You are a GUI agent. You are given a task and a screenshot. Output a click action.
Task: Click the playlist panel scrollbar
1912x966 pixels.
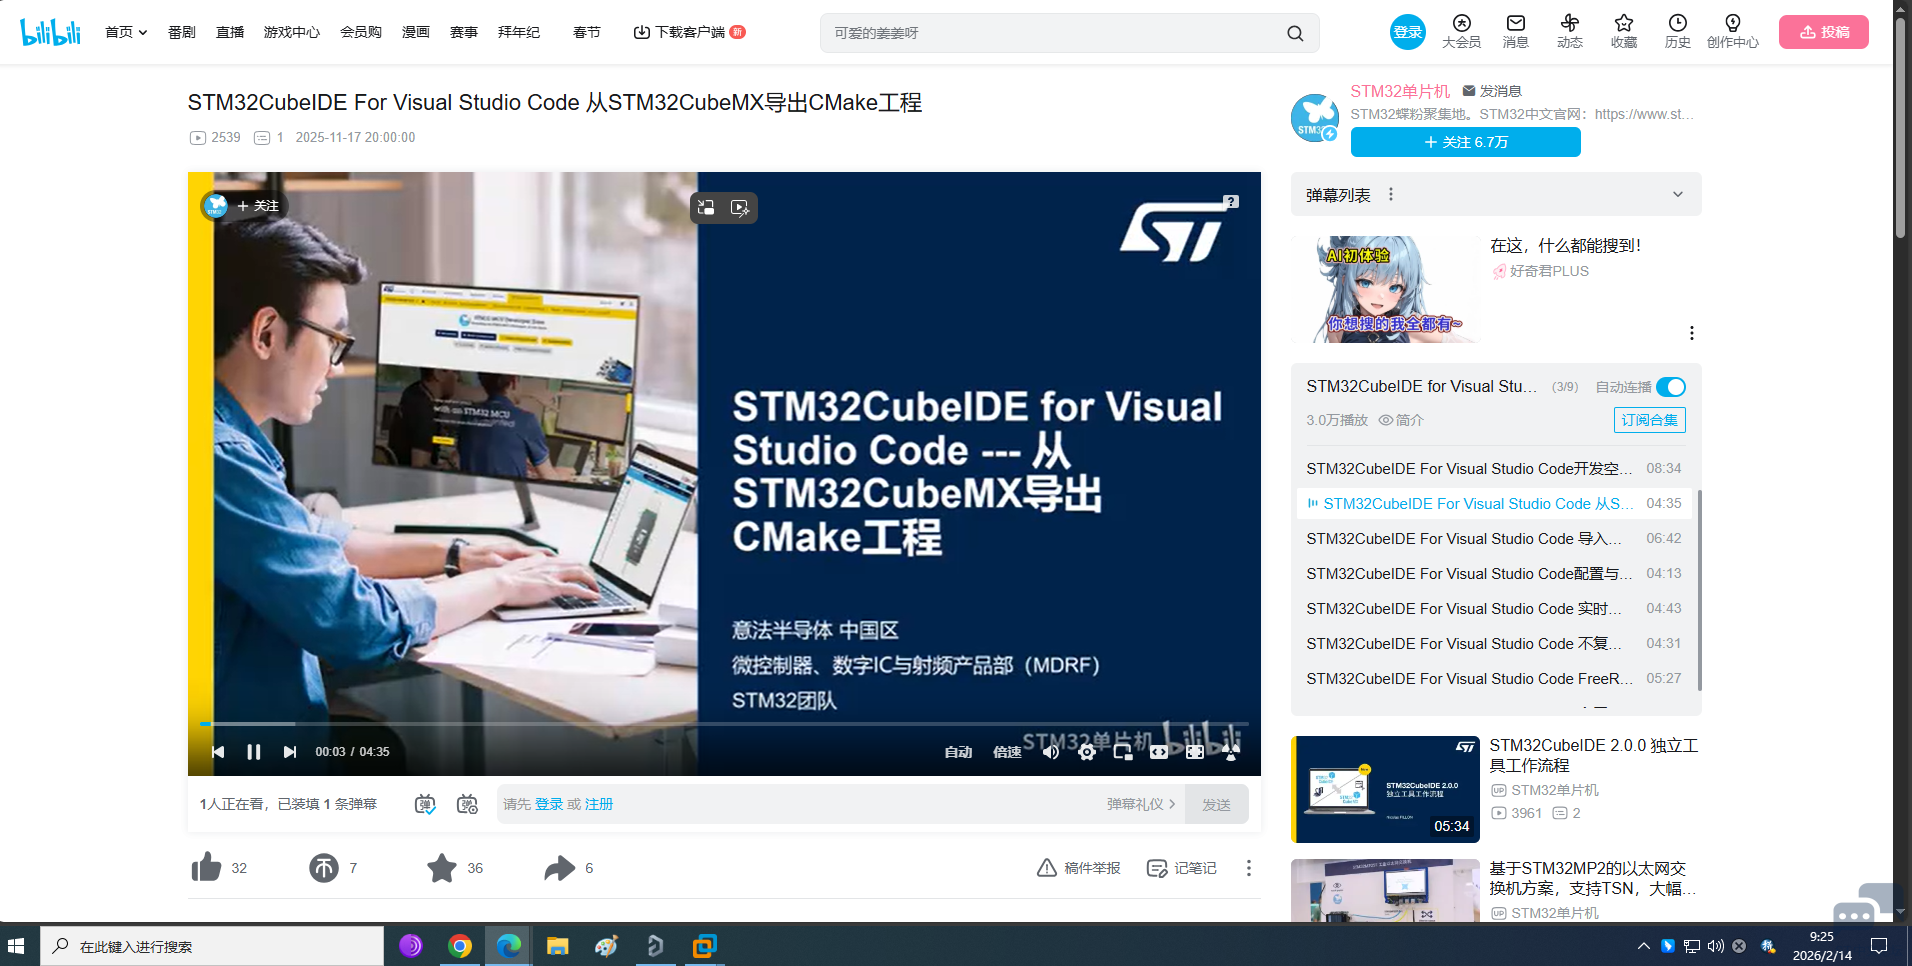[1700, 590]
